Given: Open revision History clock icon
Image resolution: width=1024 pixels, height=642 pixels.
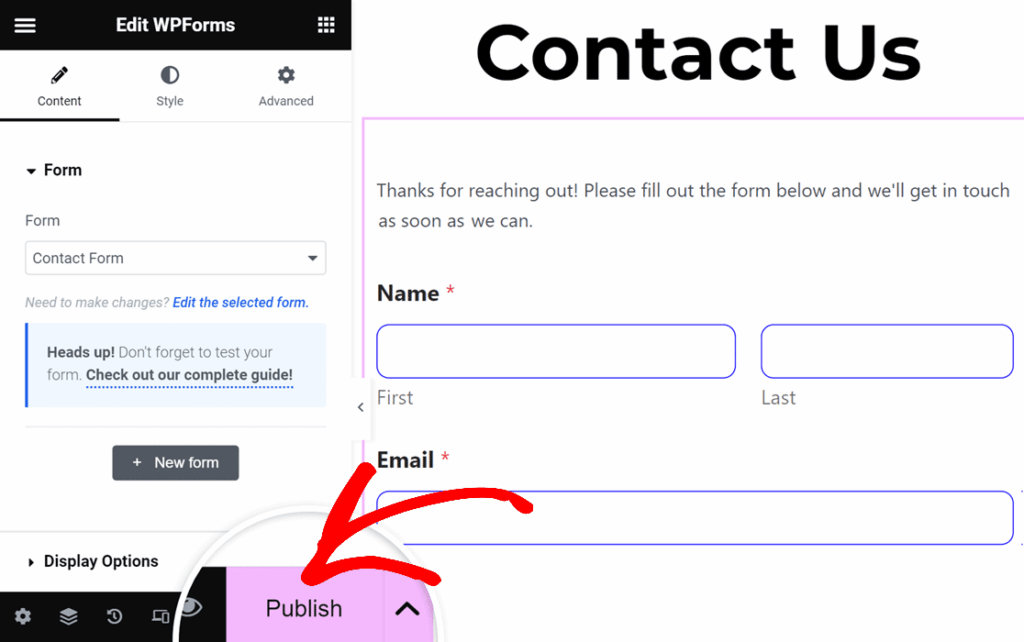Looking at the screenshot, I should pyautogui.click(x=113, y=617).
